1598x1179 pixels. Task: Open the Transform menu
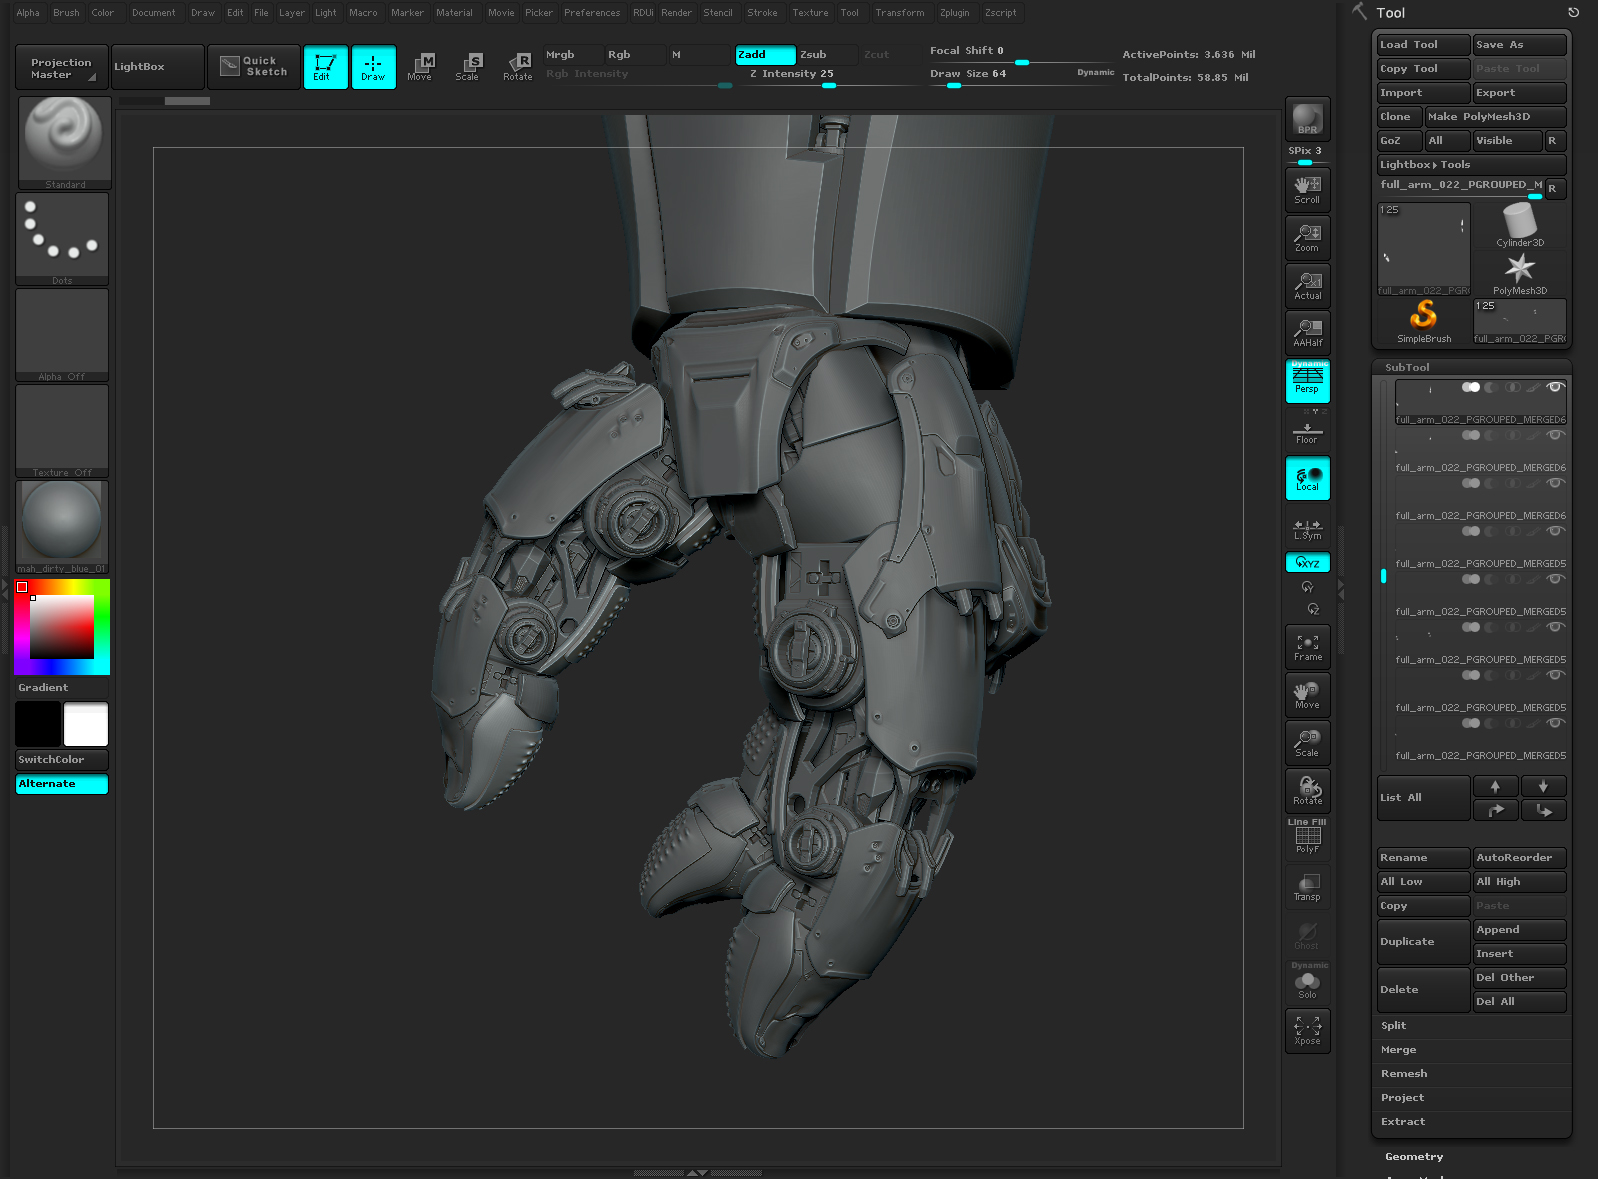[899, 13]
